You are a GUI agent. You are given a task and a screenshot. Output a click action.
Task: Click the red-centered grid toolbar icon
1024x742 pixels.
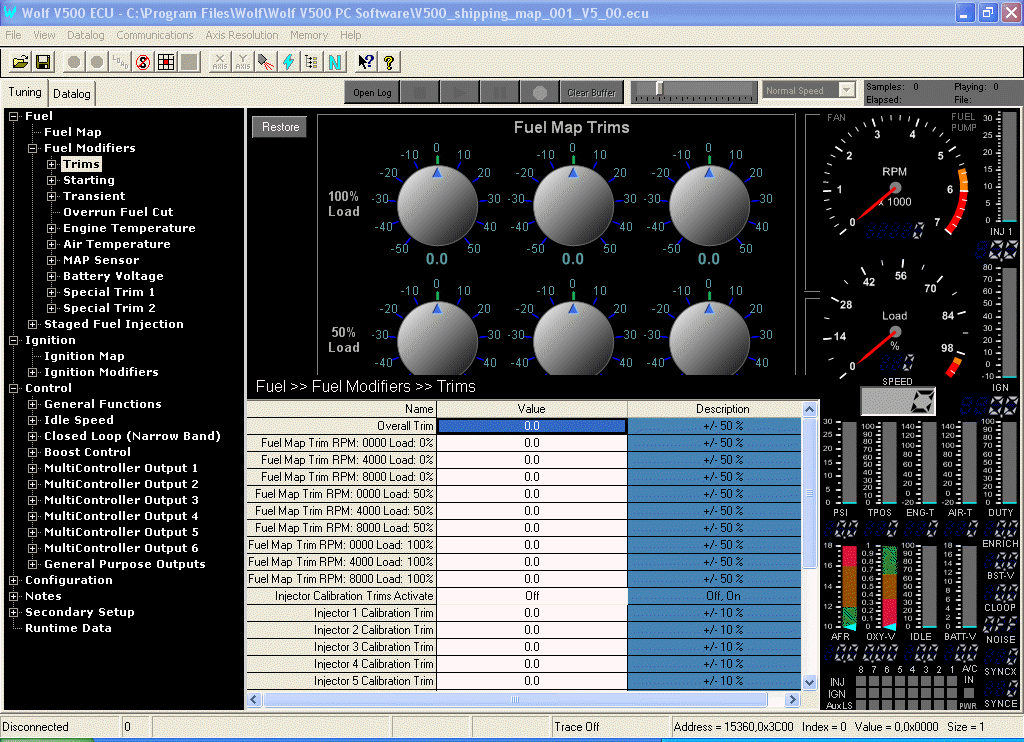tap(165, 62)
